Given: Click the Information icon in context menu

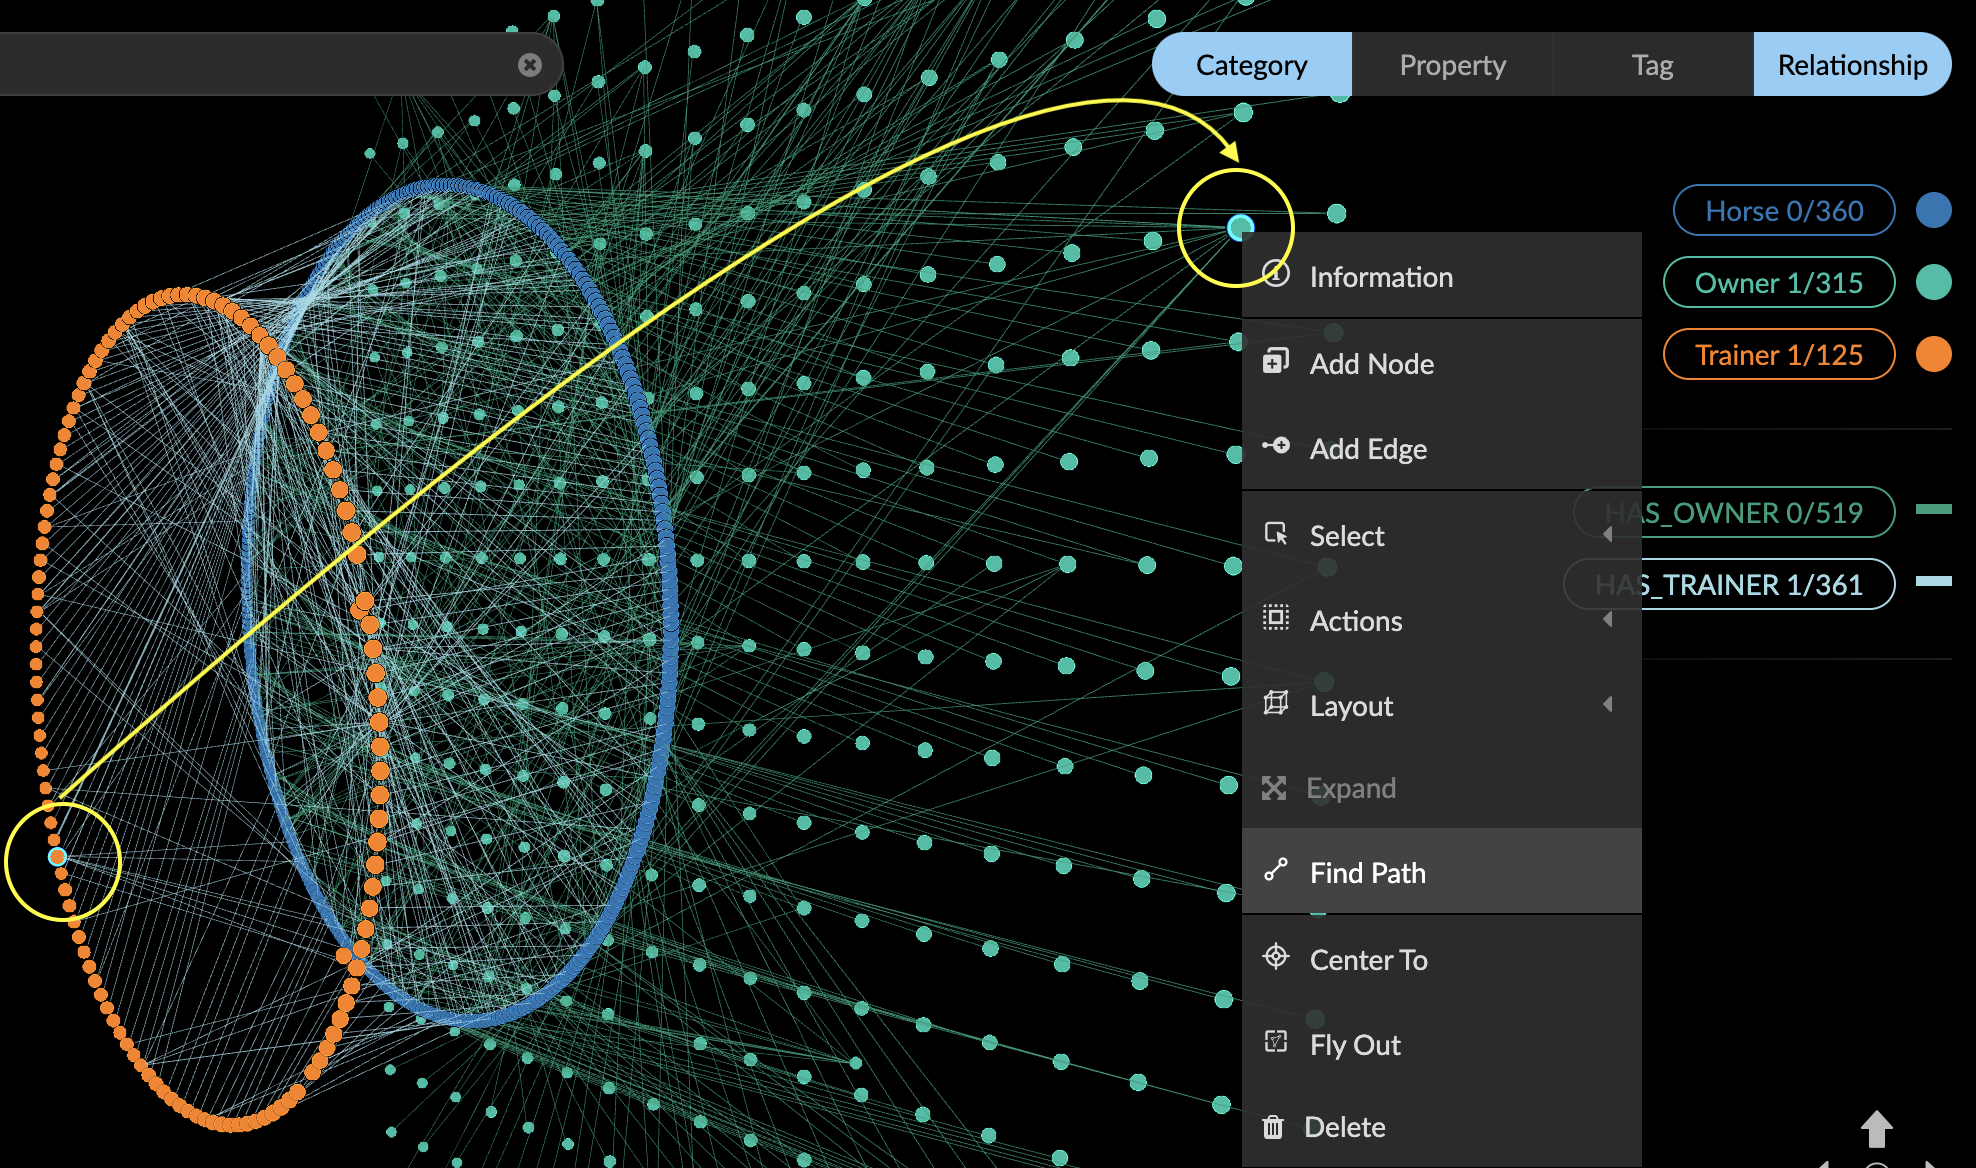Looking at the screenshot, I should (x=1276, y=274).
